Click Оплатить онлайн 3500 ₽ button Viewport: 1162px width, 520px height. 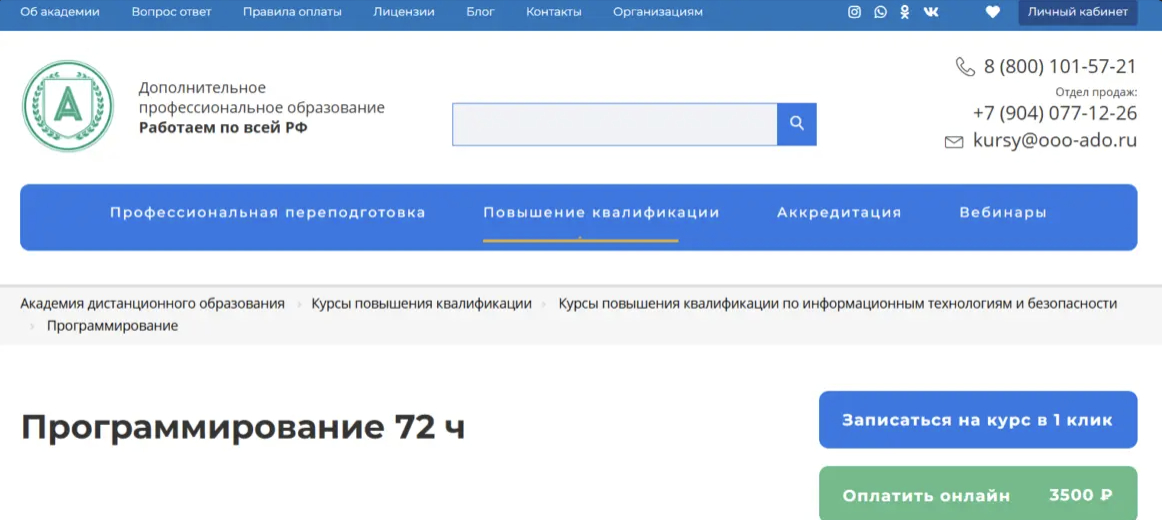(x=977, y=494)
